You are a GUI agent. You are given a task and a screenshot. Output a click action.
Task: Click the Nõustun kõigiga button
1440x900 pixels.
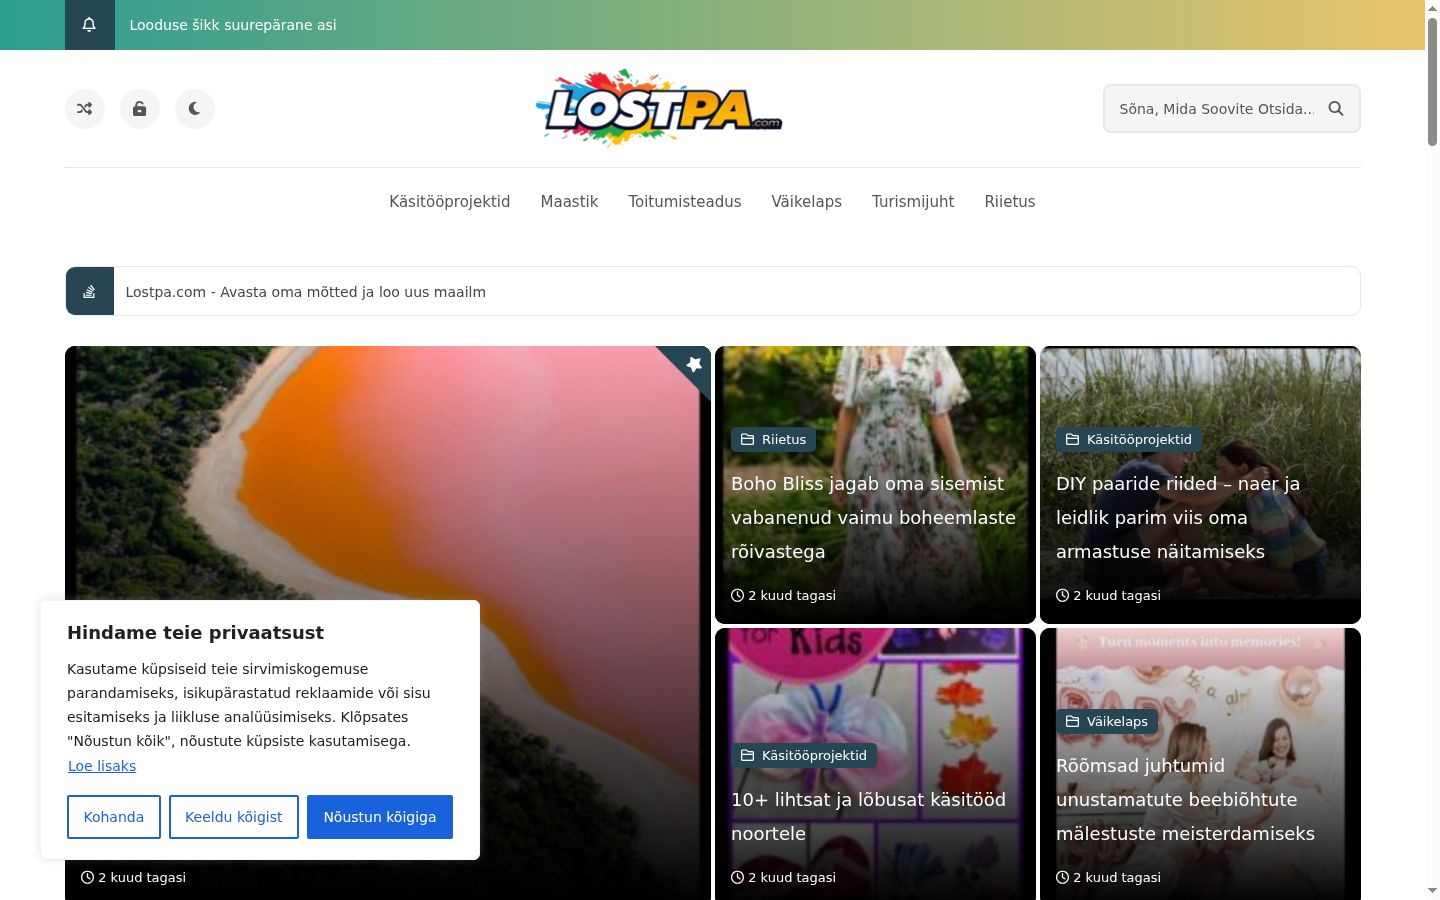click(x=380, y=817)
